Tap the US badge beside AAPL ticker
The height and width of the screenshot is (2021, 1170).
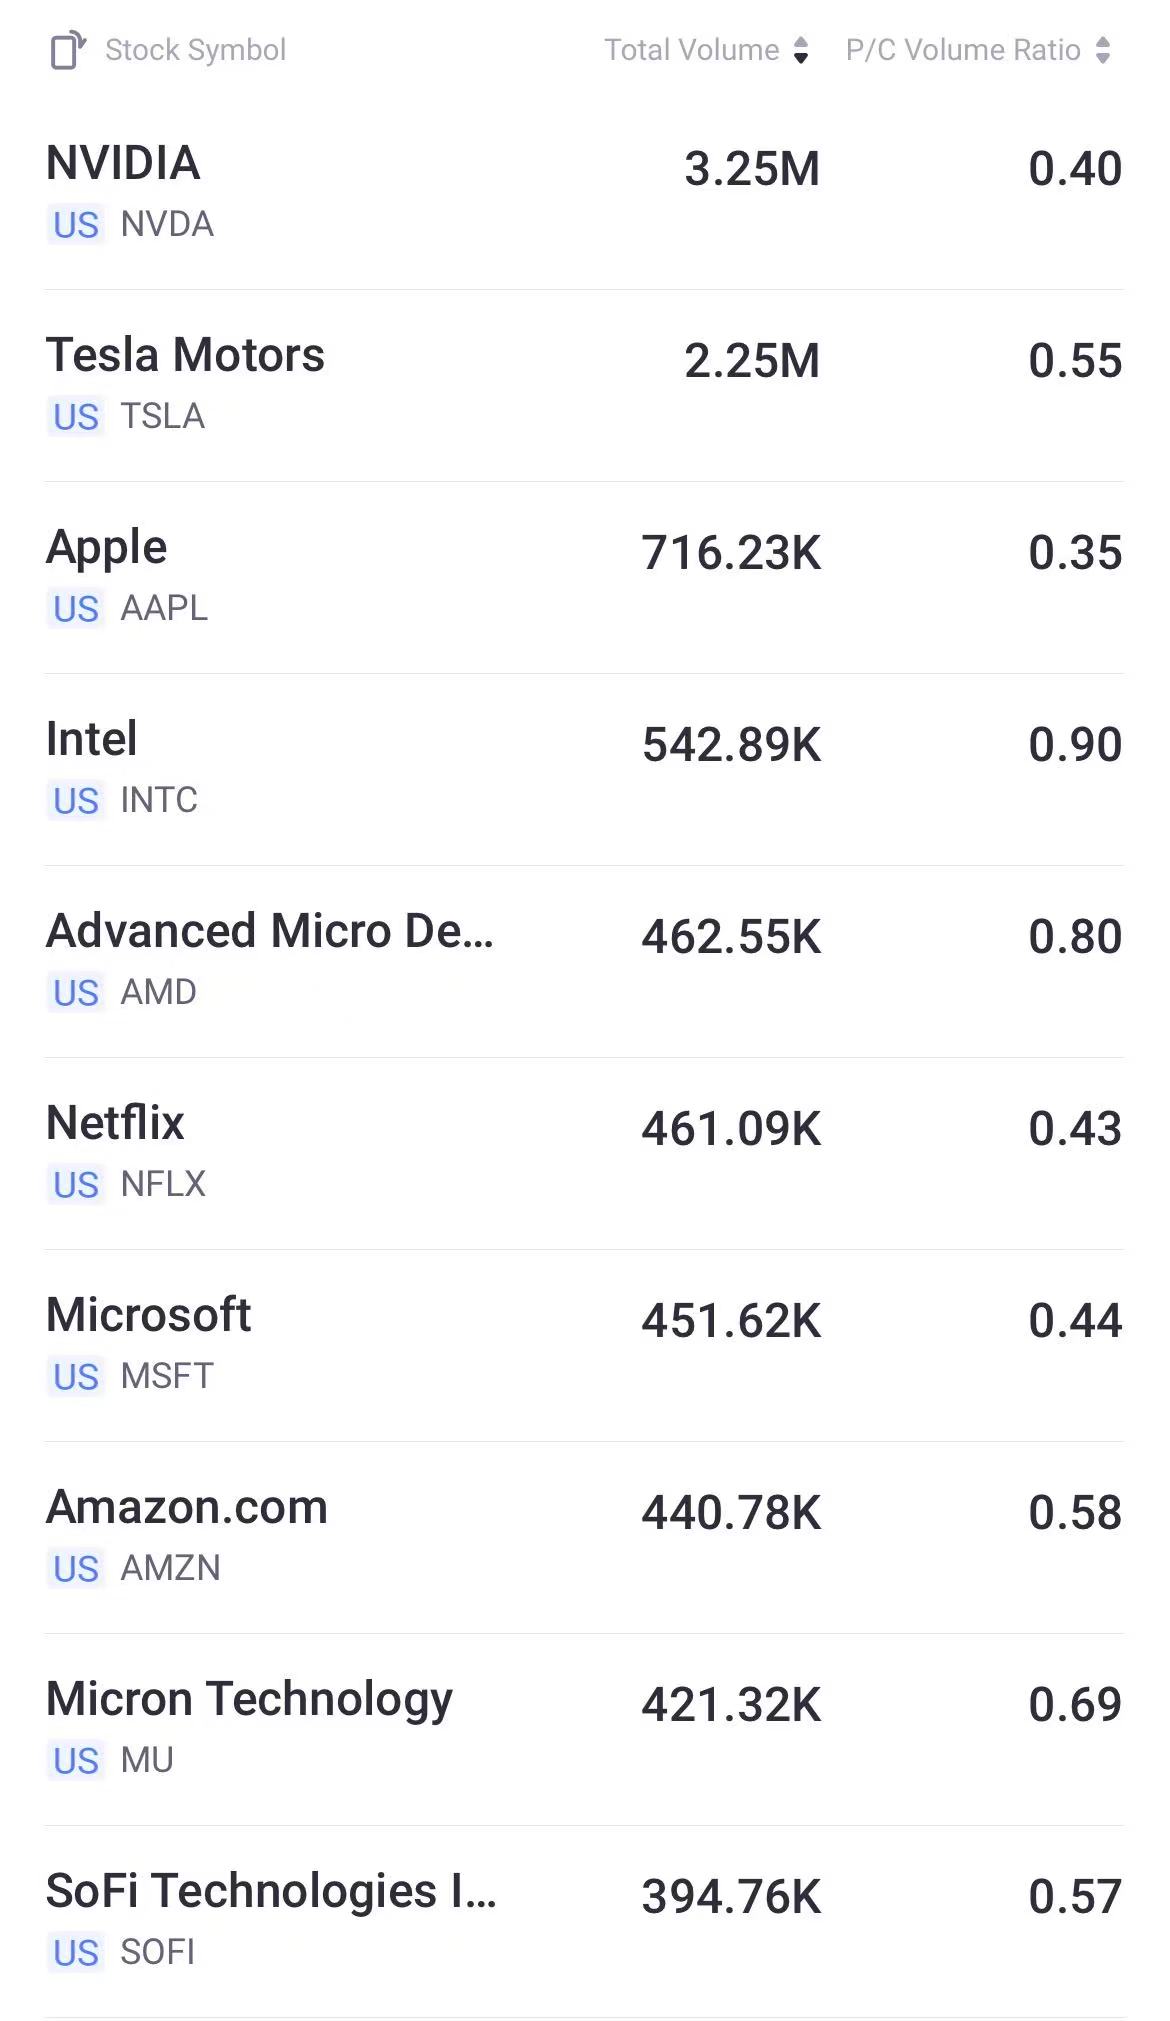click(76, 609)
